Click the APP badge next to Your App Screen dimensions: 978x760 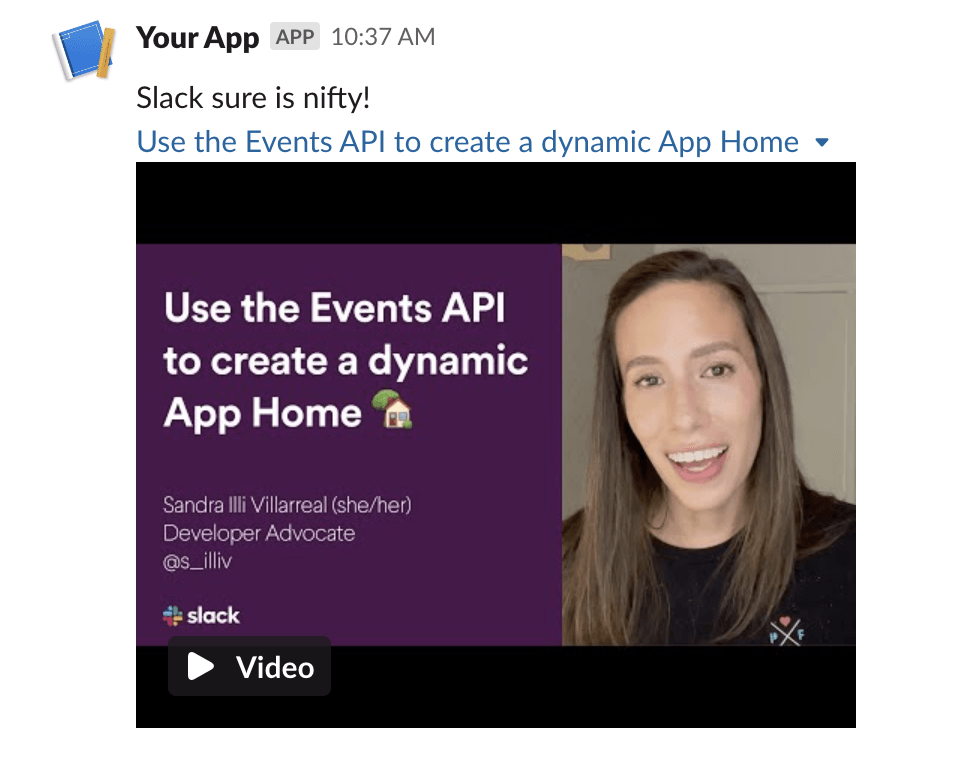pyautogui.click(x=294, y=37)
